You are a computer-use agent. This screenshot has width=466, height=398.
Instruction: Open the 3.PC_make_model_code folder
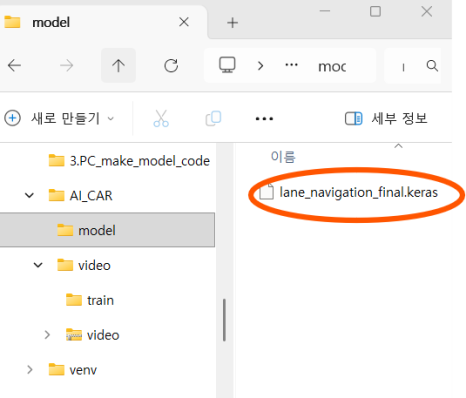(129, 161)
